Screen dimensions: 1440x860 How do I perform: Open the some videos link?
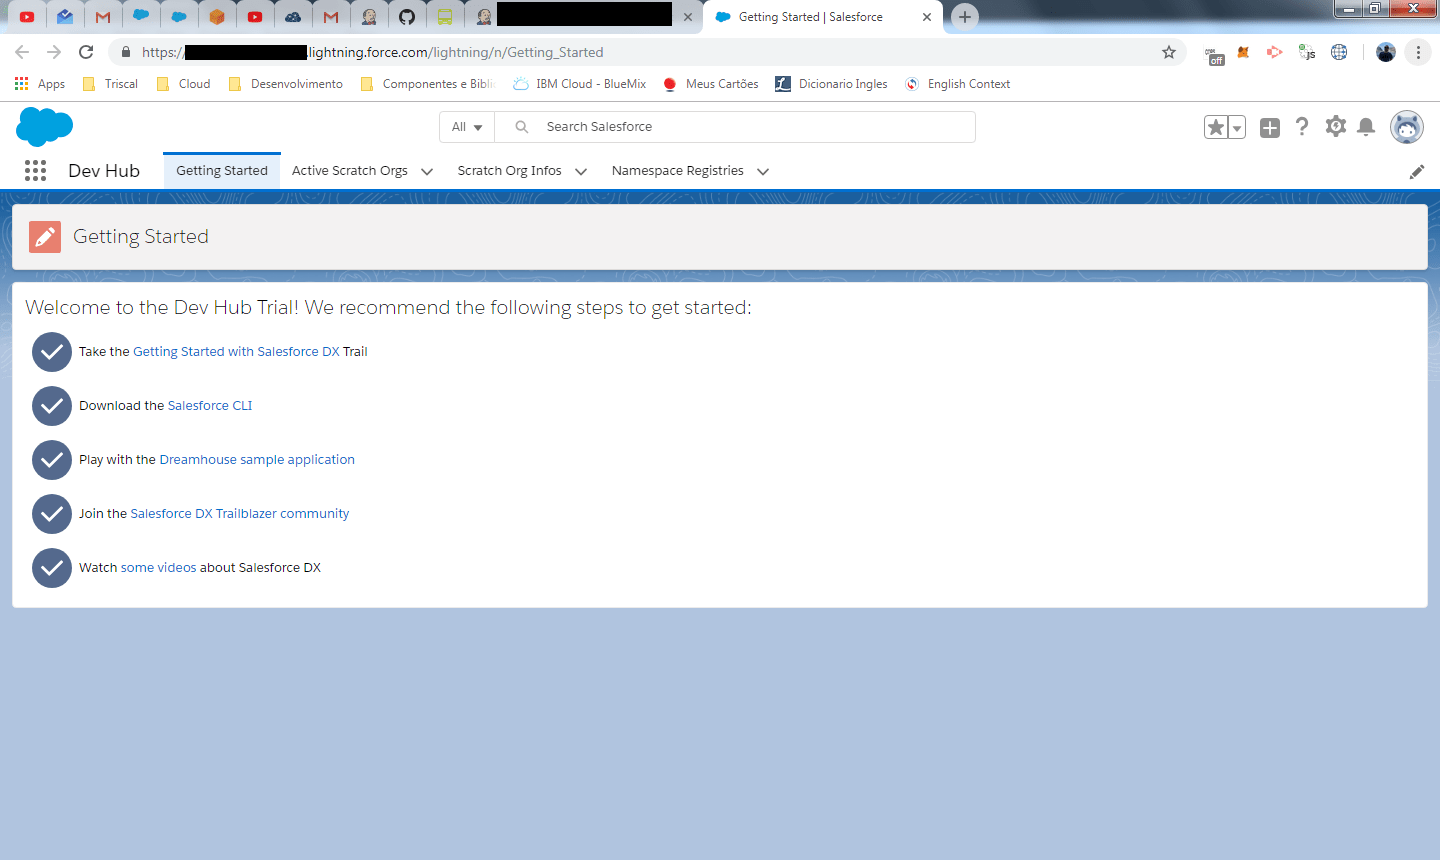(159, 568)
